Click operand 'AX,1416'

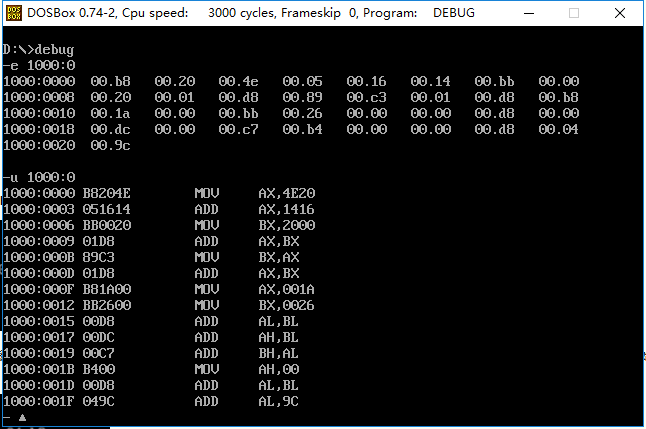[x=287, y=209]
